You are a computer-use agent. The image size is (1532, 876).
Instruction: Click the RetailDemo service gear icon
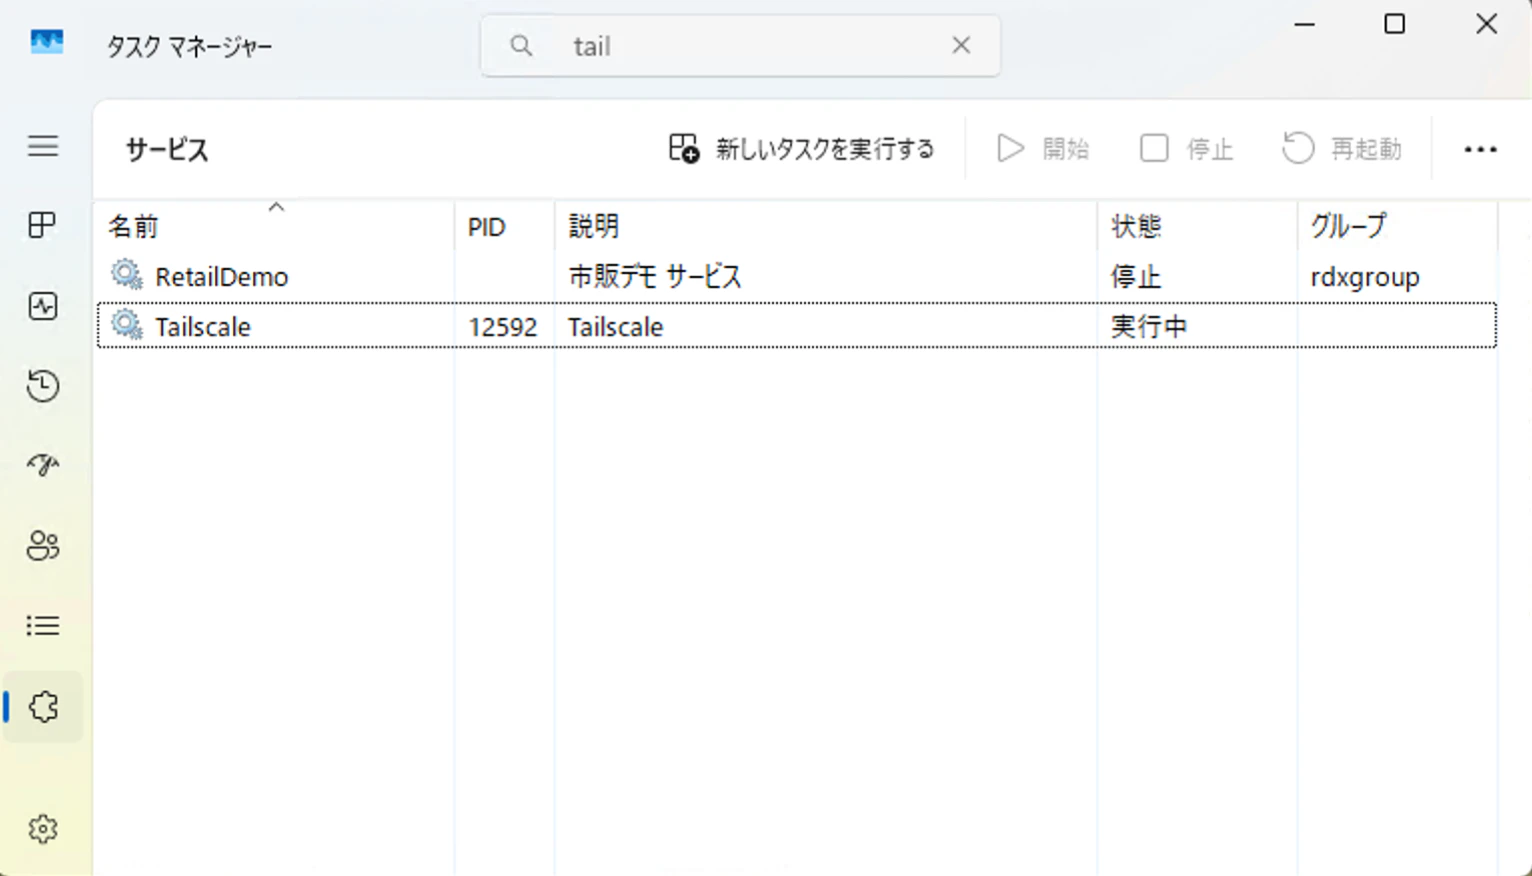point(127,274)
